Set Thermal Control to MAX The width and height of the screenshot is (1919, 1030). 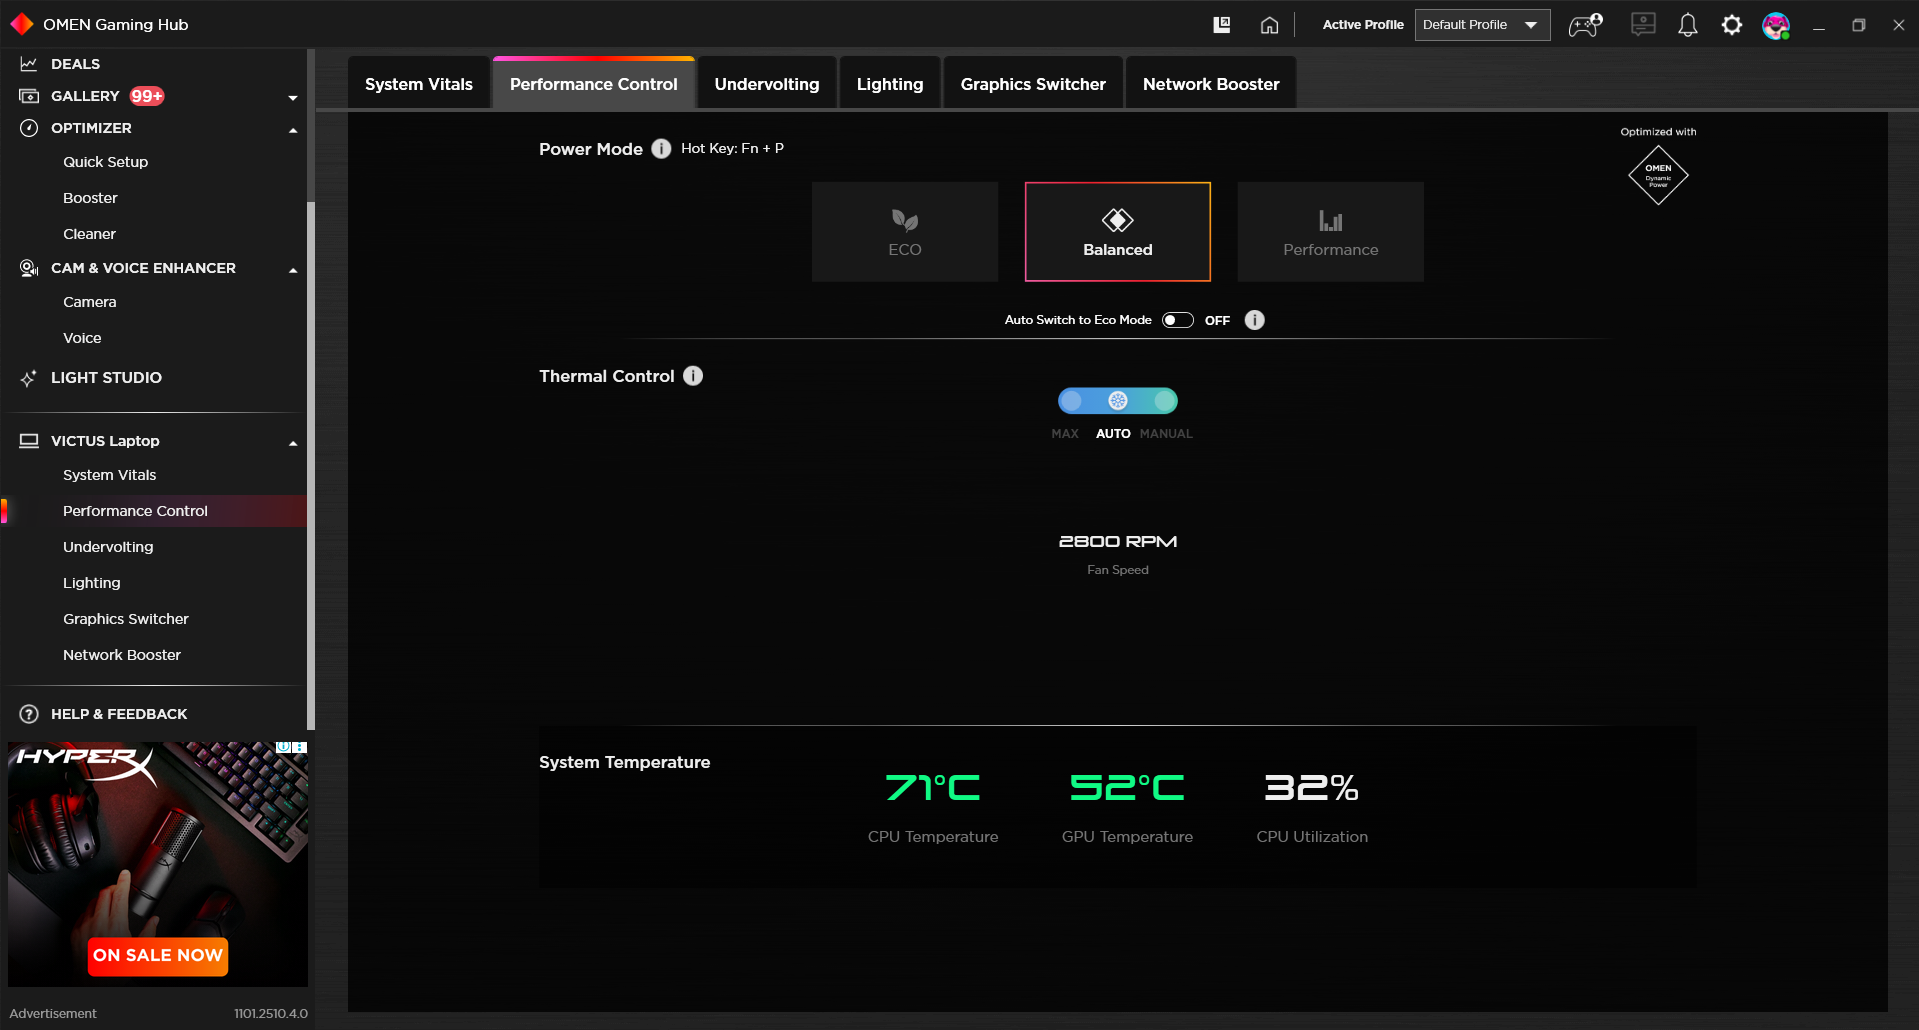pyautogui.click(x=1071, y=401)
